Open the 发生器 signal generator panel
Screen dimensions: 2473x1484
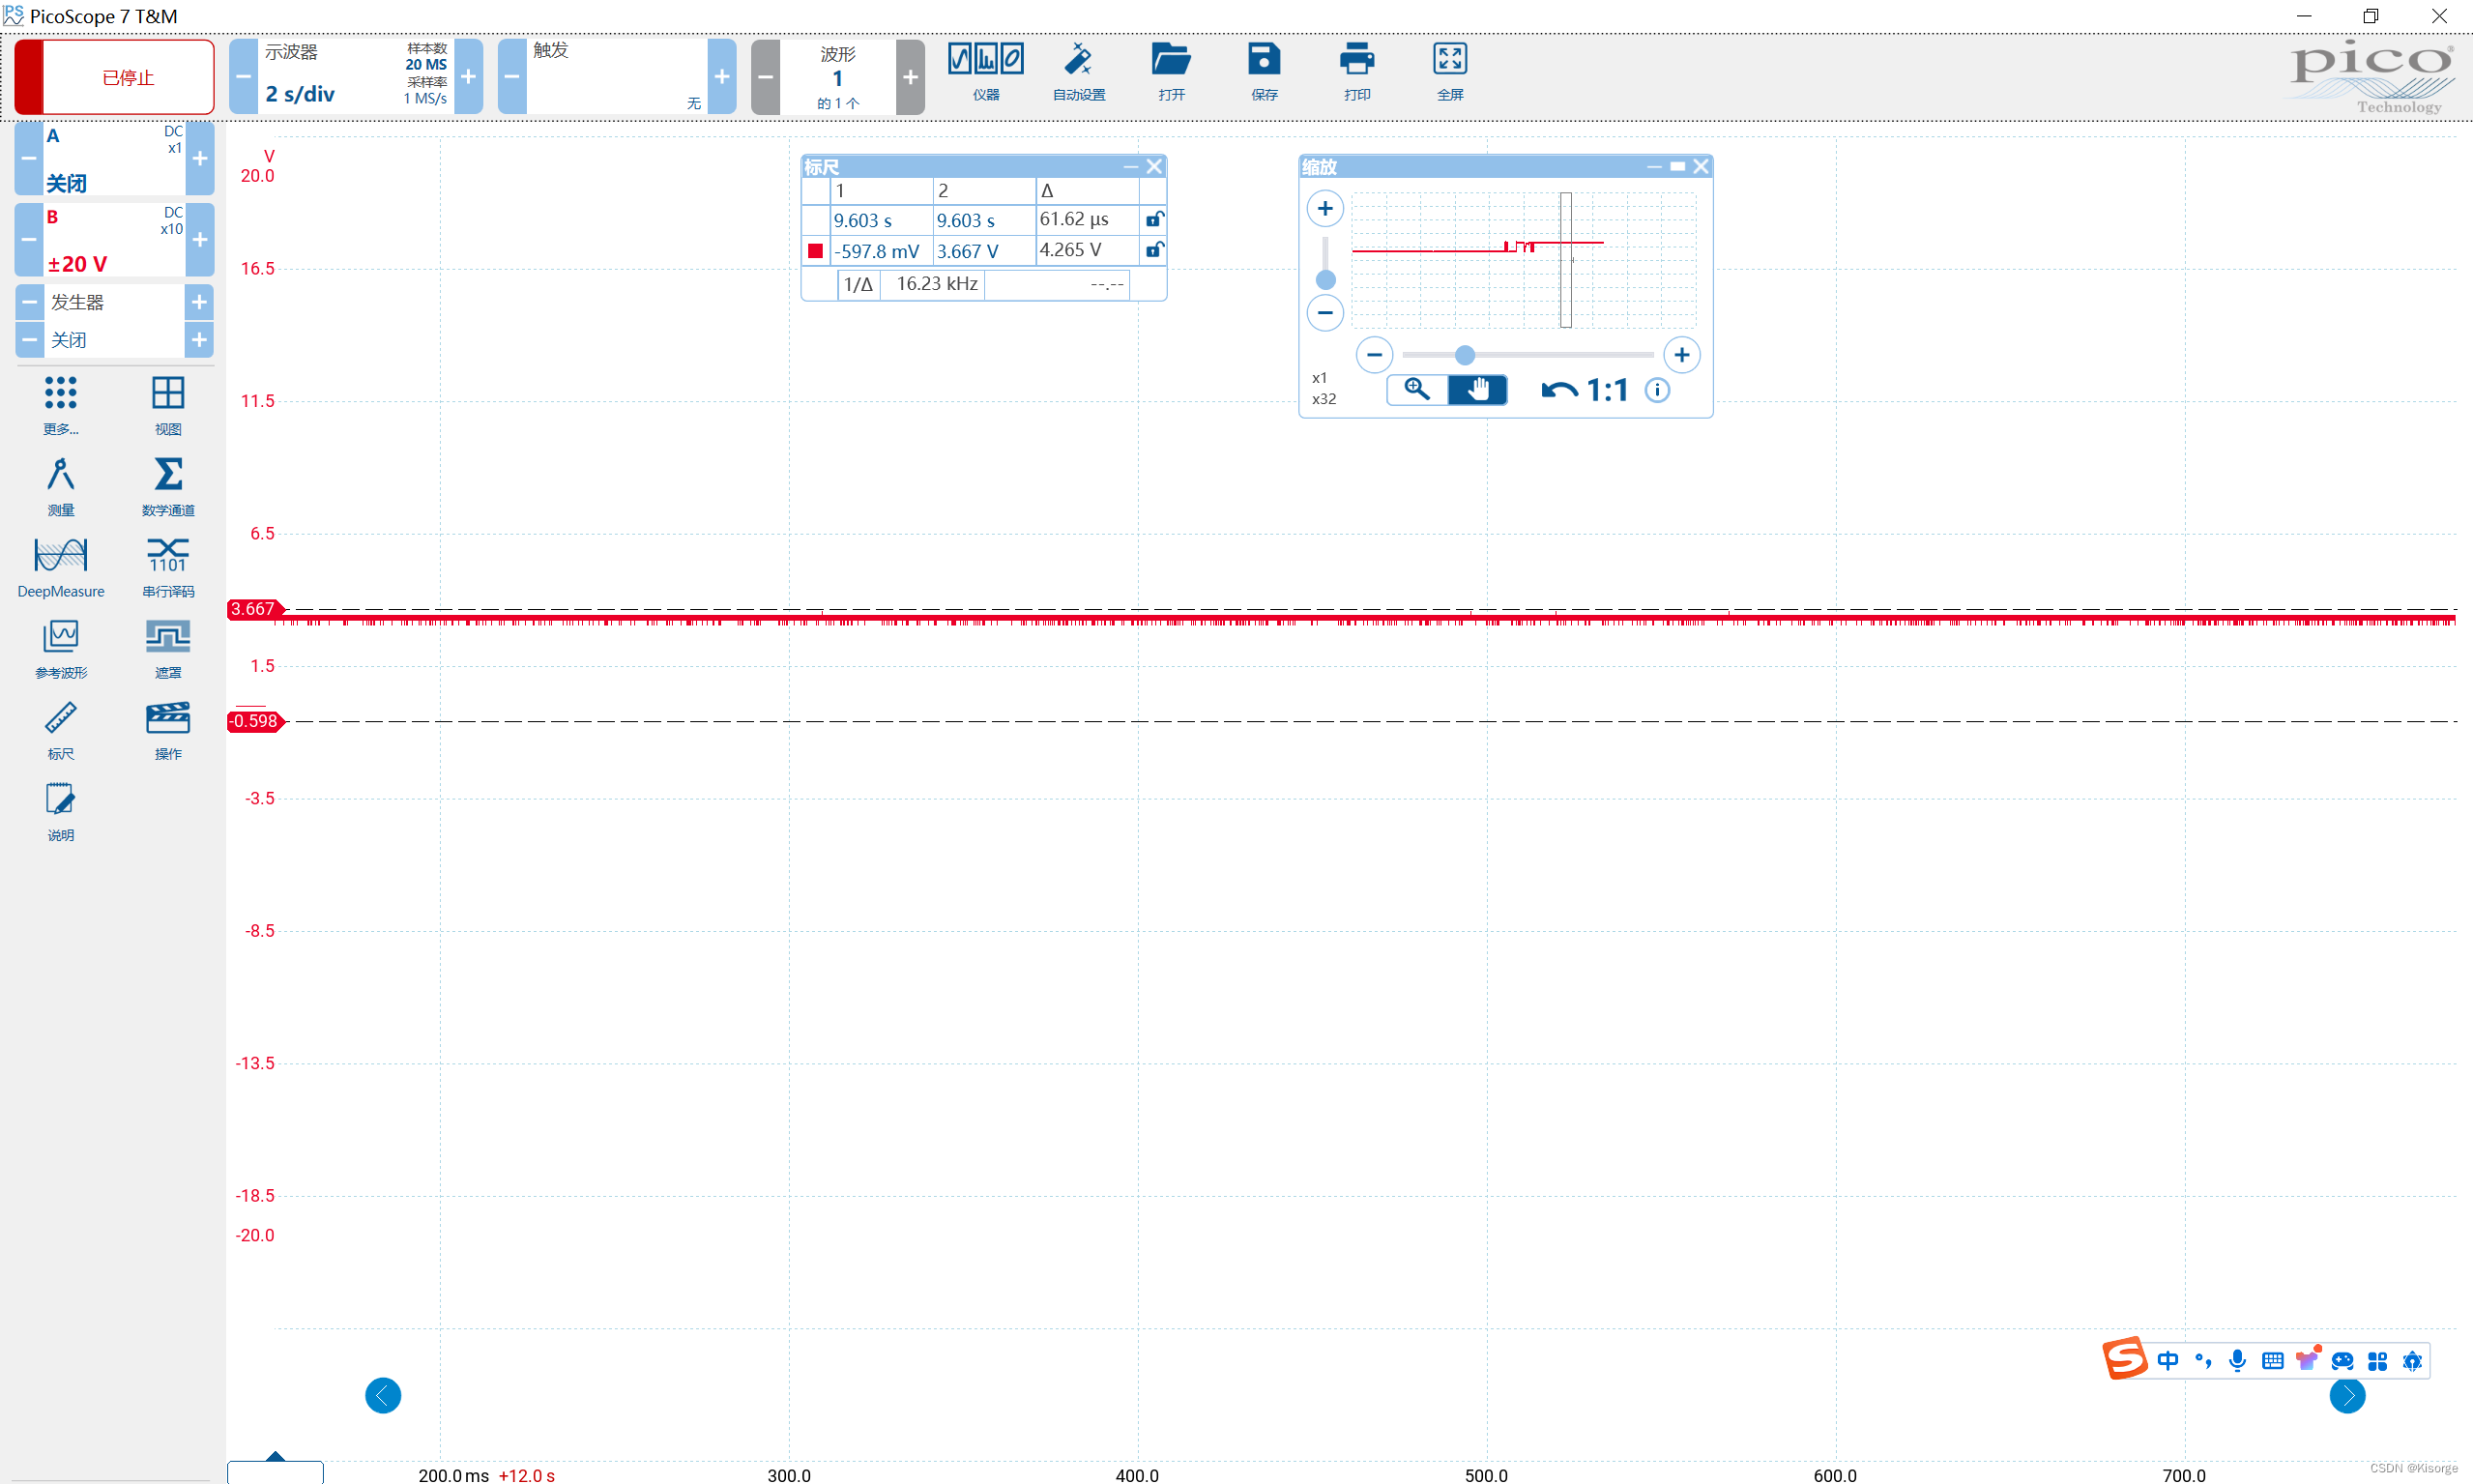click(x=114, y=302)
